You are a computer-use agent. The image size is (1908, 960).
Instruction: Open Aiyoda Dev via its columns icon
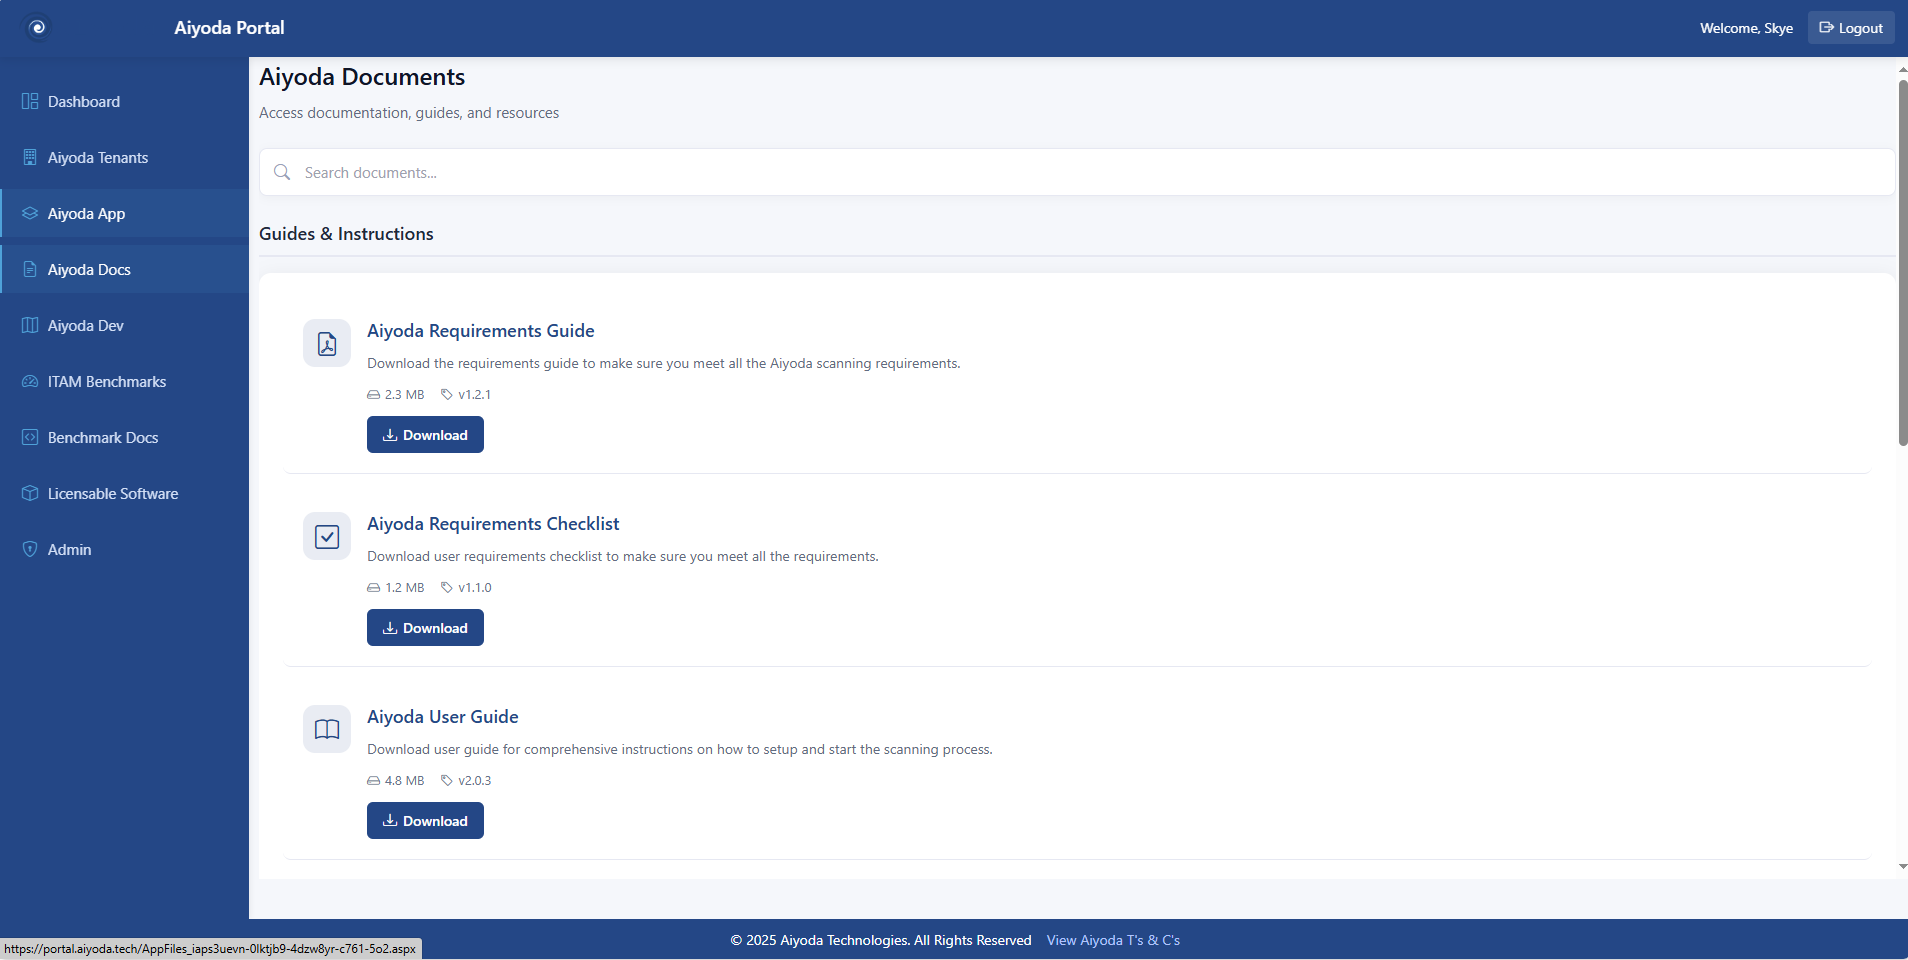[28, 325]
